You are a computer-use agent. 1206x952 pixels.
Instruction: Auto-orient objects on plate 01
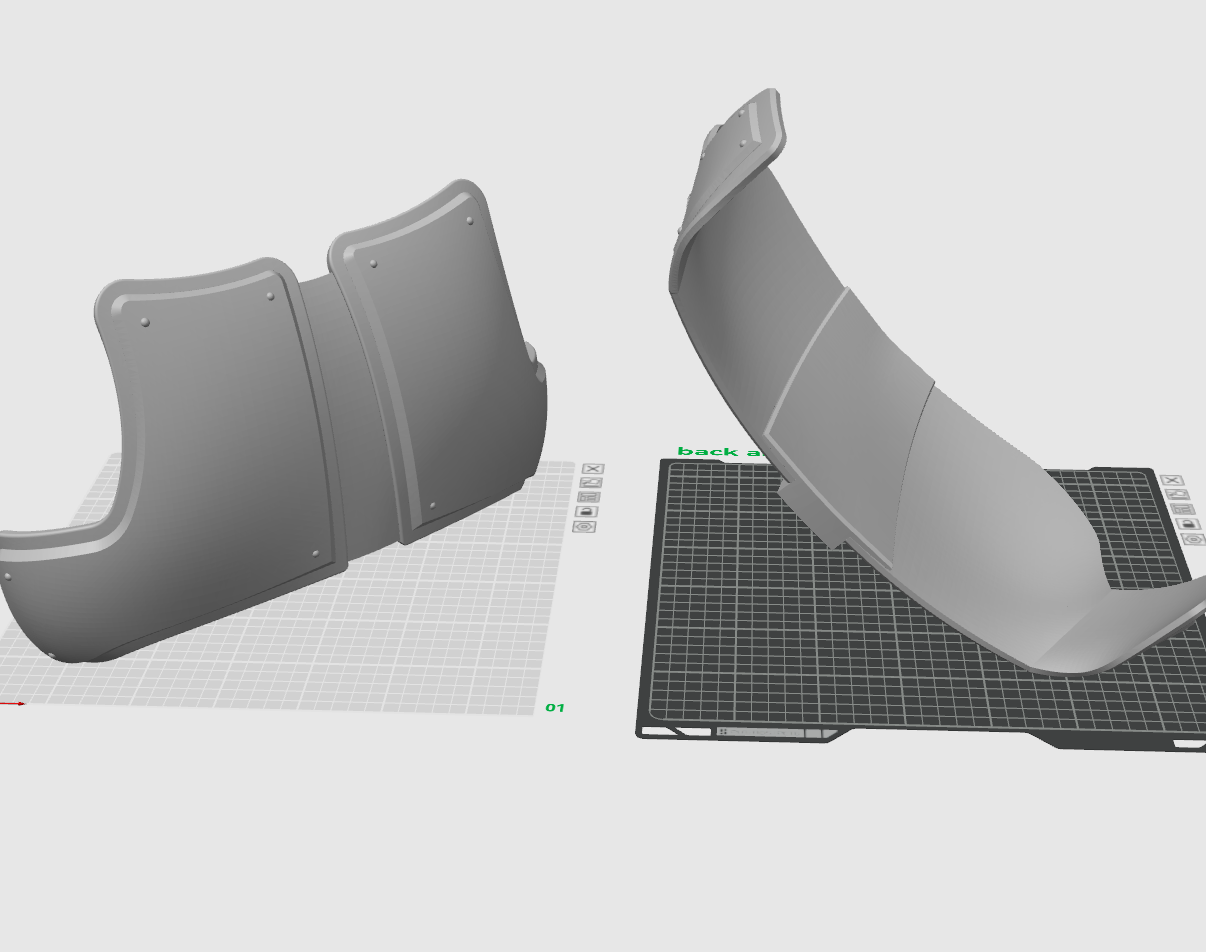(x=591, y=482)
